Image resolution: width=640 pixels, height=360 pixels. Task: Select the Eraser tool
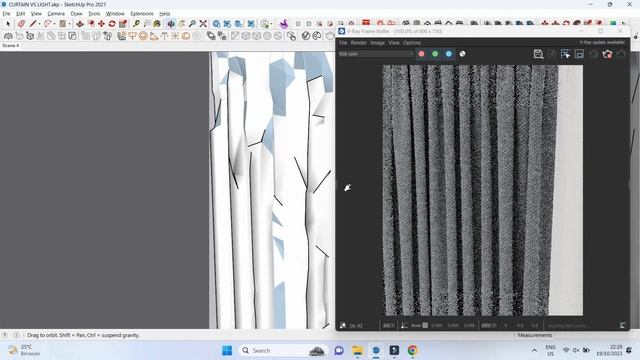point(21,24)
